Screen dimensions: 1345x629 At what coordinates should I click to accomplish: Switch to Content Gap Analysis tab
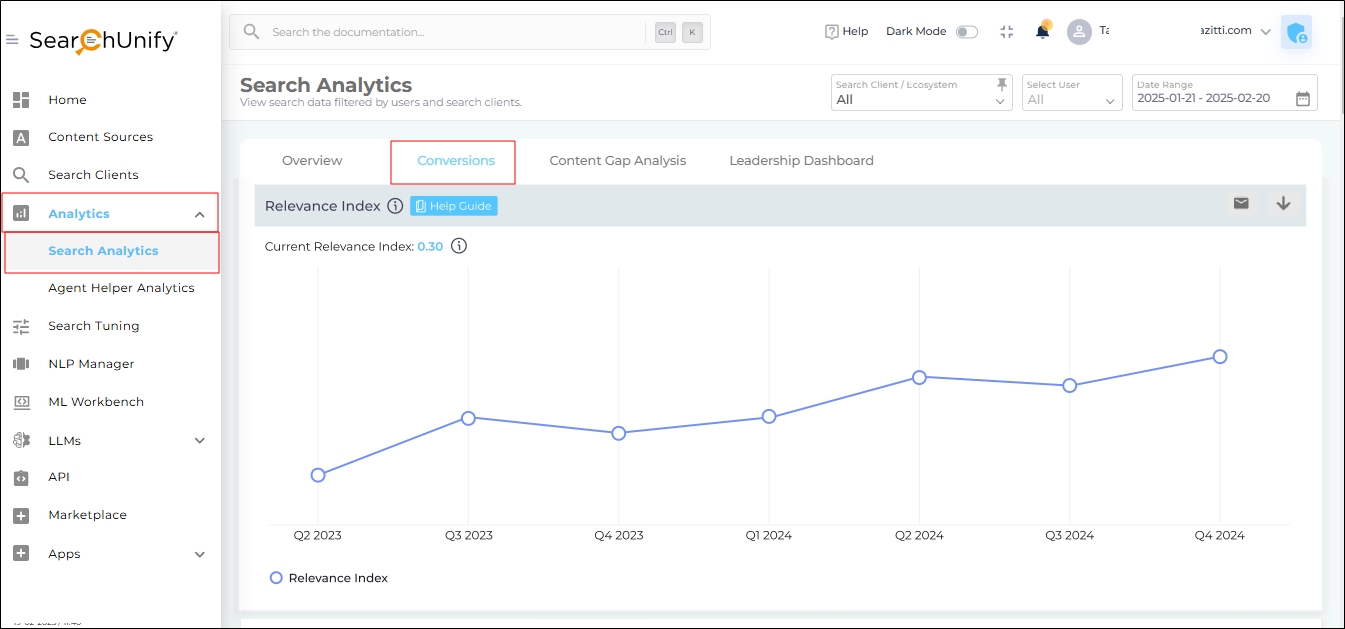(x=617, y=161)
